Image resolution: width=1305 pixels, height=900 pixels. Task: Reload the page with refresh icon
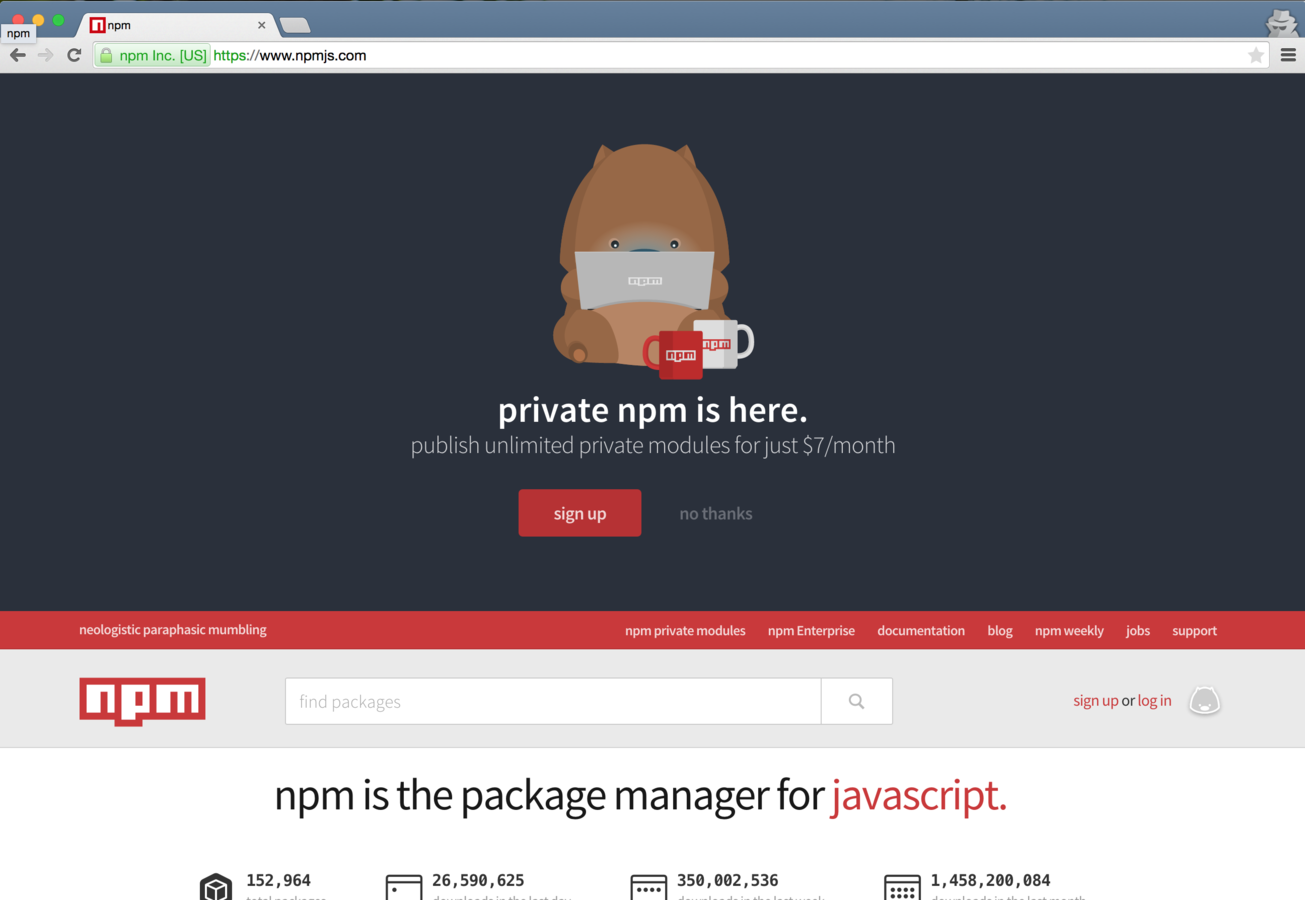point(74,55)
